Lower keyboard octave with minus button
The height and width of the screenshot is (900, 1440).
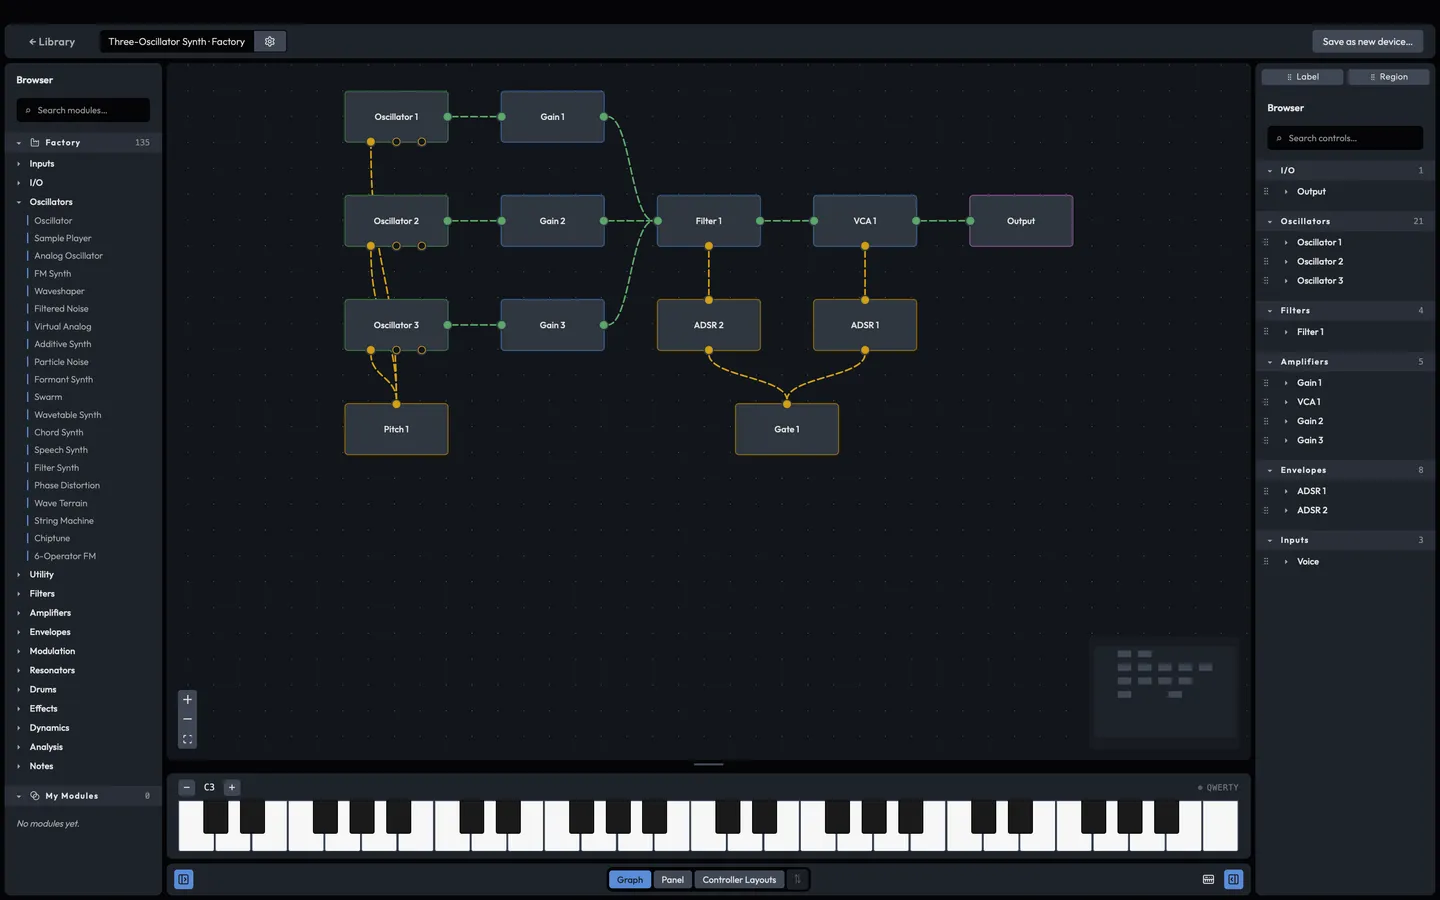pyautogui.click(x=187, y=788)
